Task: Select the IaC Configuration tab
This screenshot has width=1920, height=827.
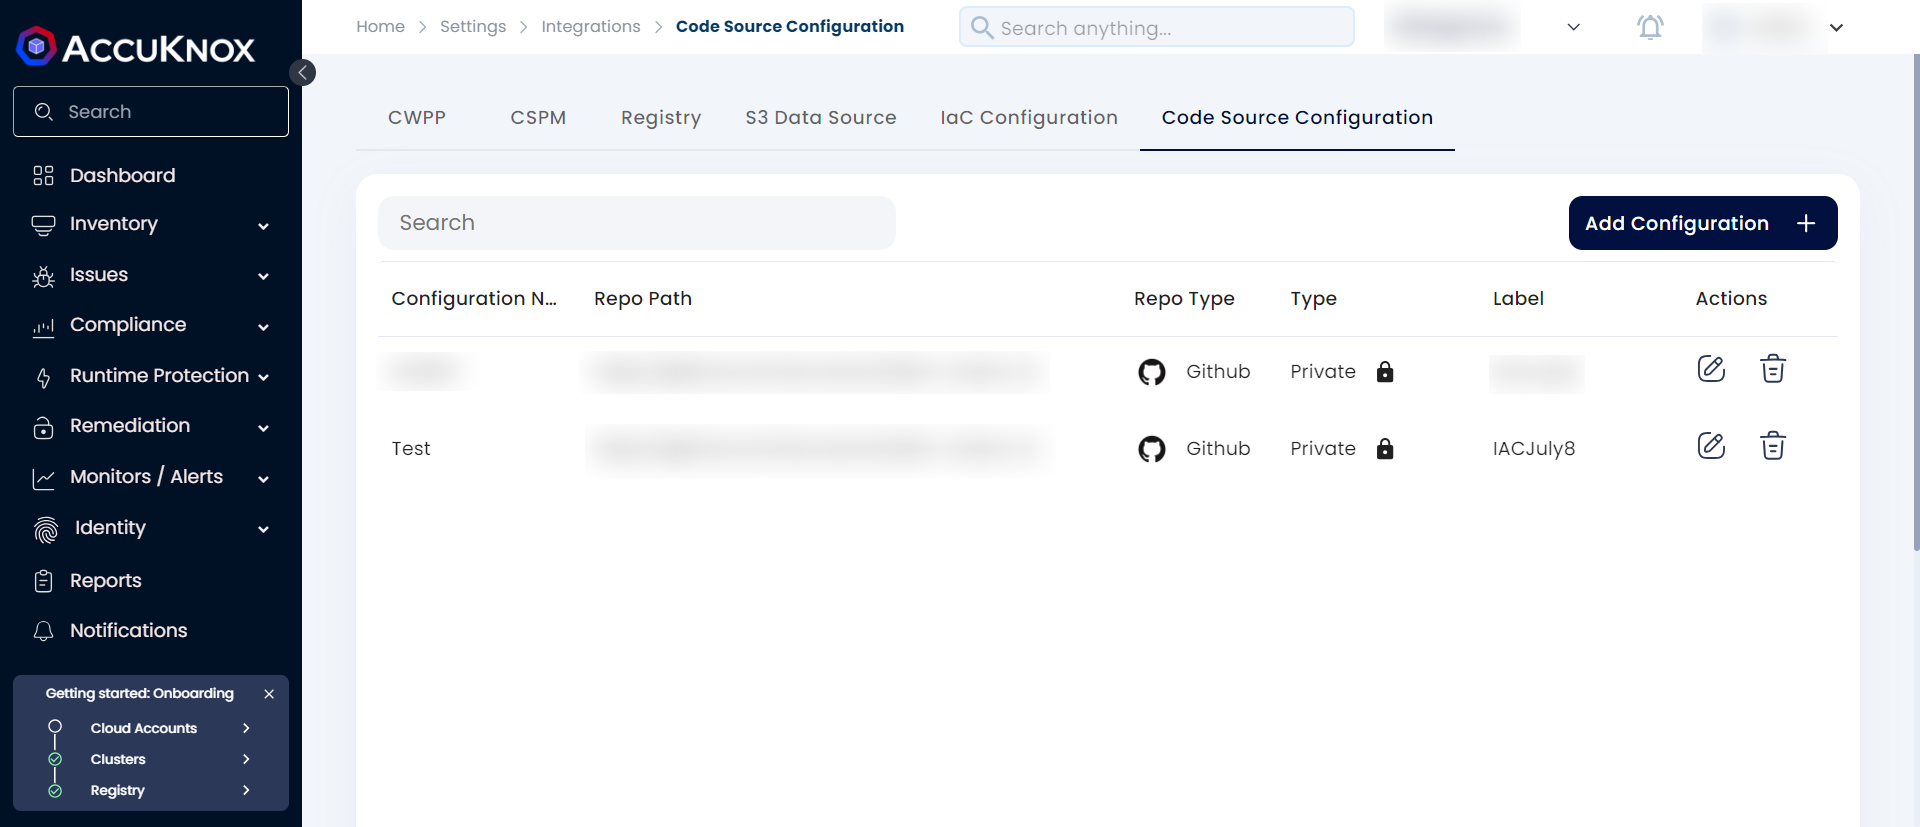Action: 1029,118
